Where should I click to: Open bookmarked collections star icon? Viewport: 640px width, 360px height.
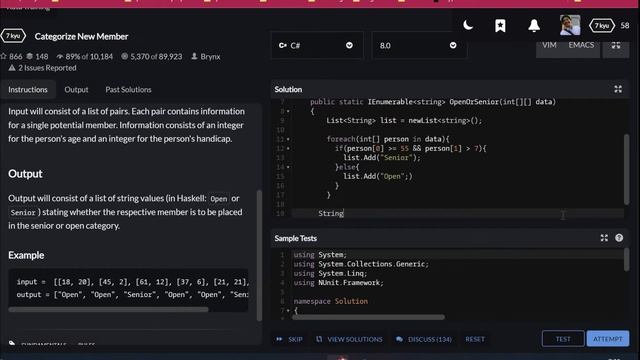point(500,26)
